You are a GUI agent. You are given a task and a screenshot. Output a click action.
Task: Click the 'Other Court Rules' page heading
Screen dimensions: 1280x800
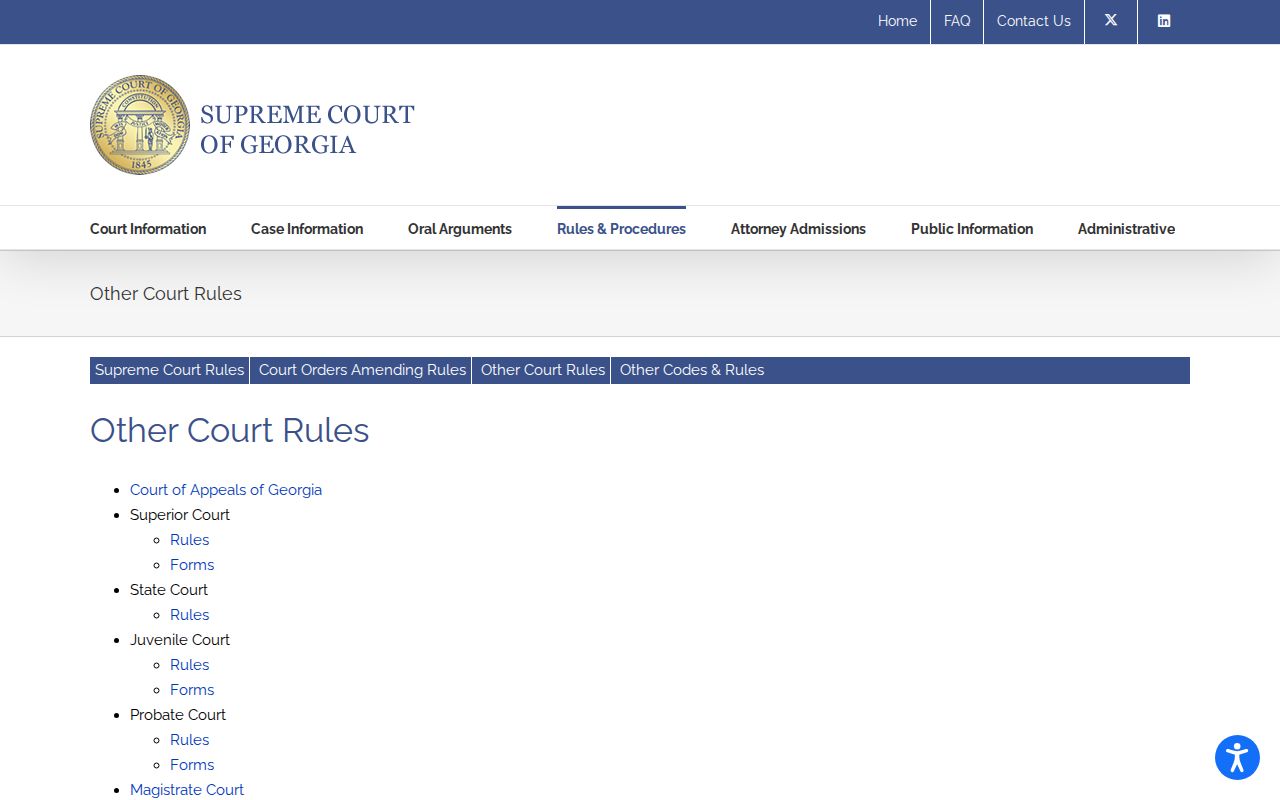(230, 430)
